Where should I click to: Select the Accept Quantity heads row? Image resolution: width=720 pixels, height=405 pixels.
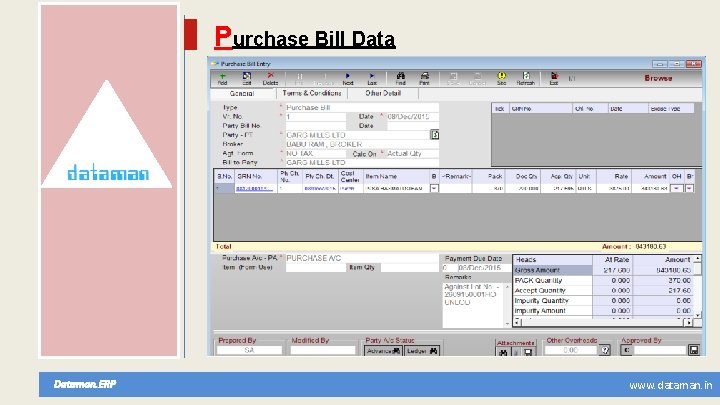603,290
